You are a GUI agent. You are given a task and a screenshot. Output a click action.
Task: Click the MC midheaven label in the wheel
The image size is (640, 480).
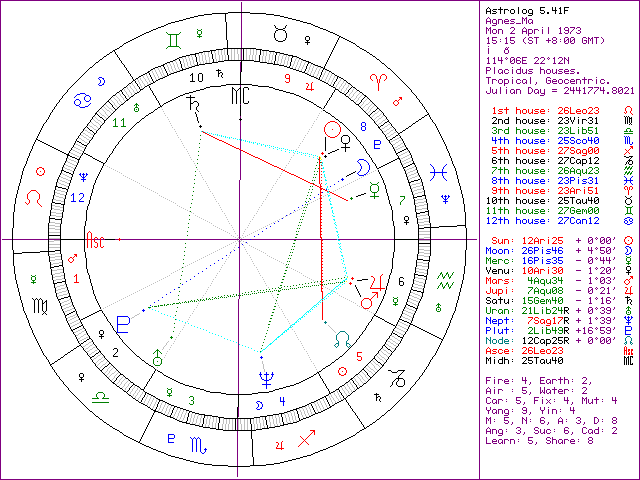(240, 96)
